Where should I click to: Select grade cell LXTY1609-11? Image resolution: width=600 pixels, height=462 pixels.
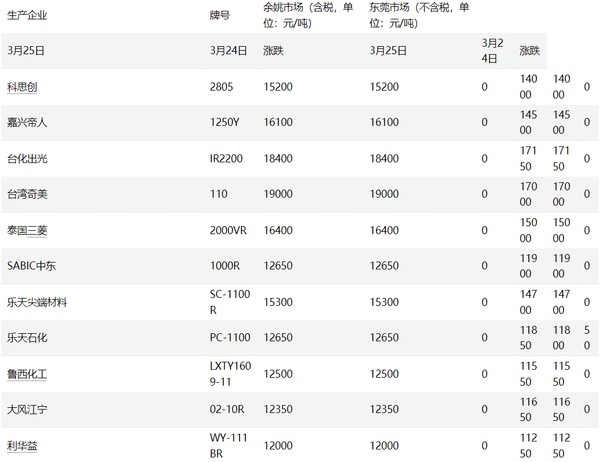[230, 374]
